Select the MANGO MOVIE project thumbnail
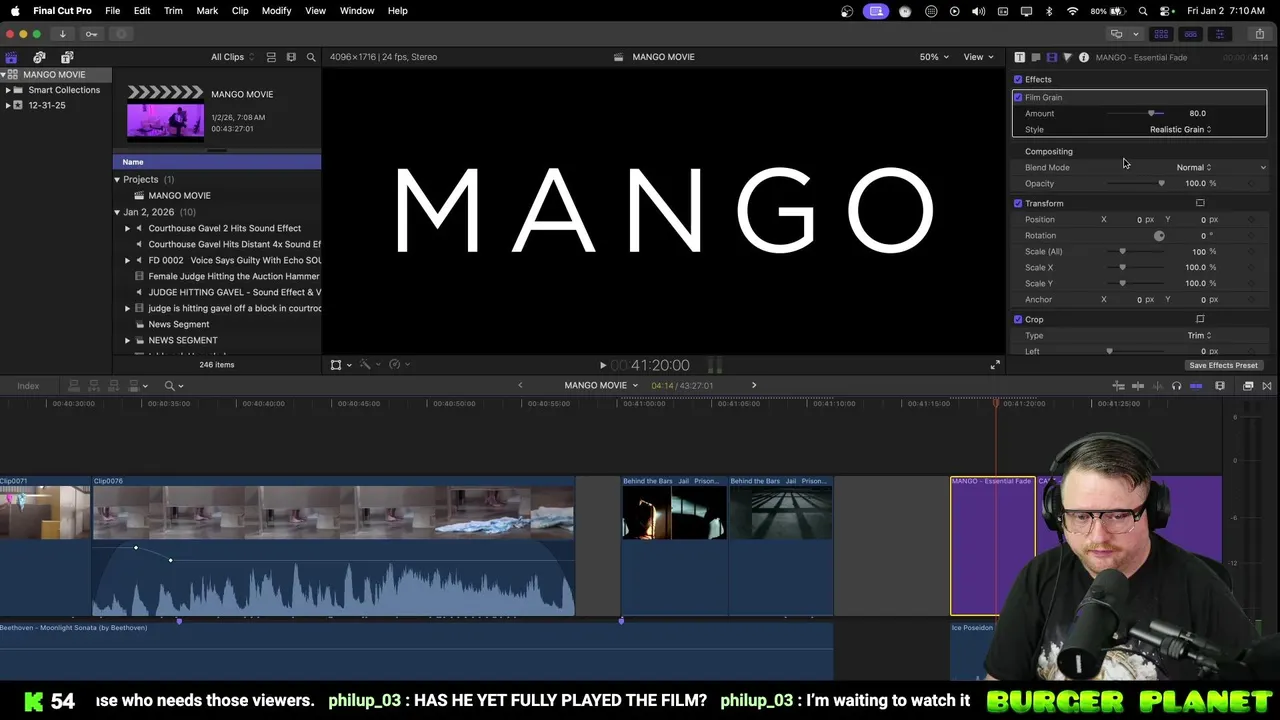 coord(165,112)
